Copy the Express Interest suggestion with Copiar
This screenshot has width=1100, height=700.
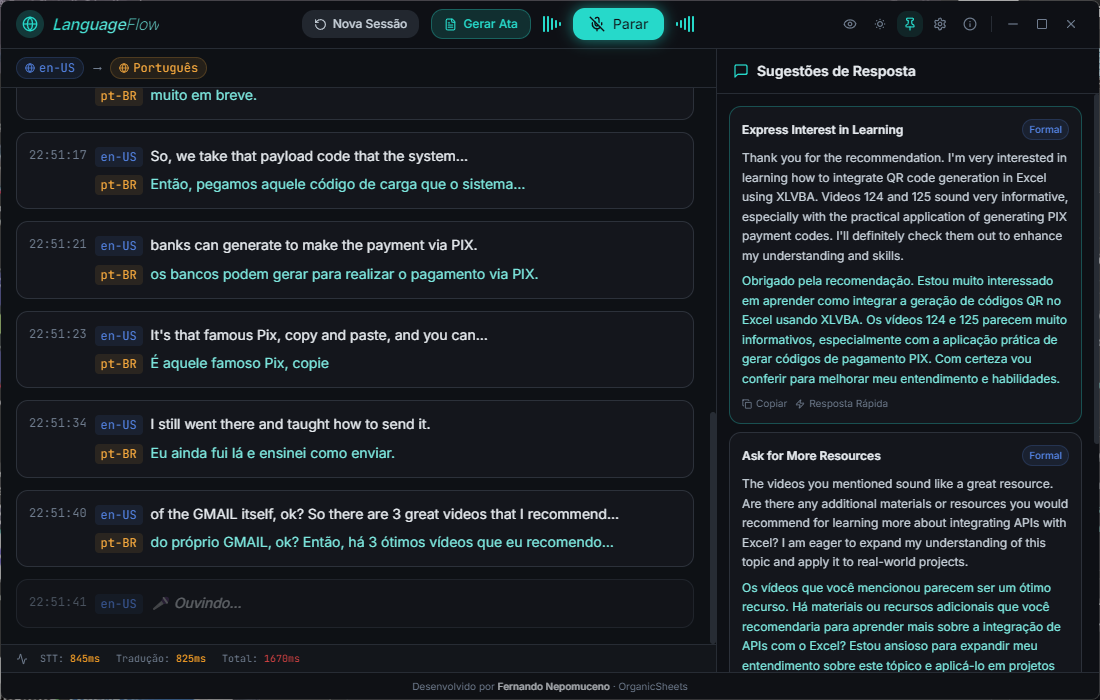pyautogui.click(x=764, y=403)
